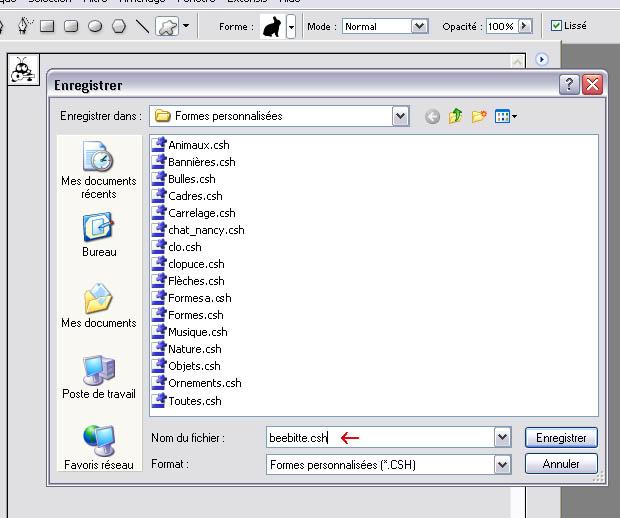The height and width of the screenshot is (518, 620).
Task: Click the rabbit shape preview thumbnail
Action: point(272,26)
